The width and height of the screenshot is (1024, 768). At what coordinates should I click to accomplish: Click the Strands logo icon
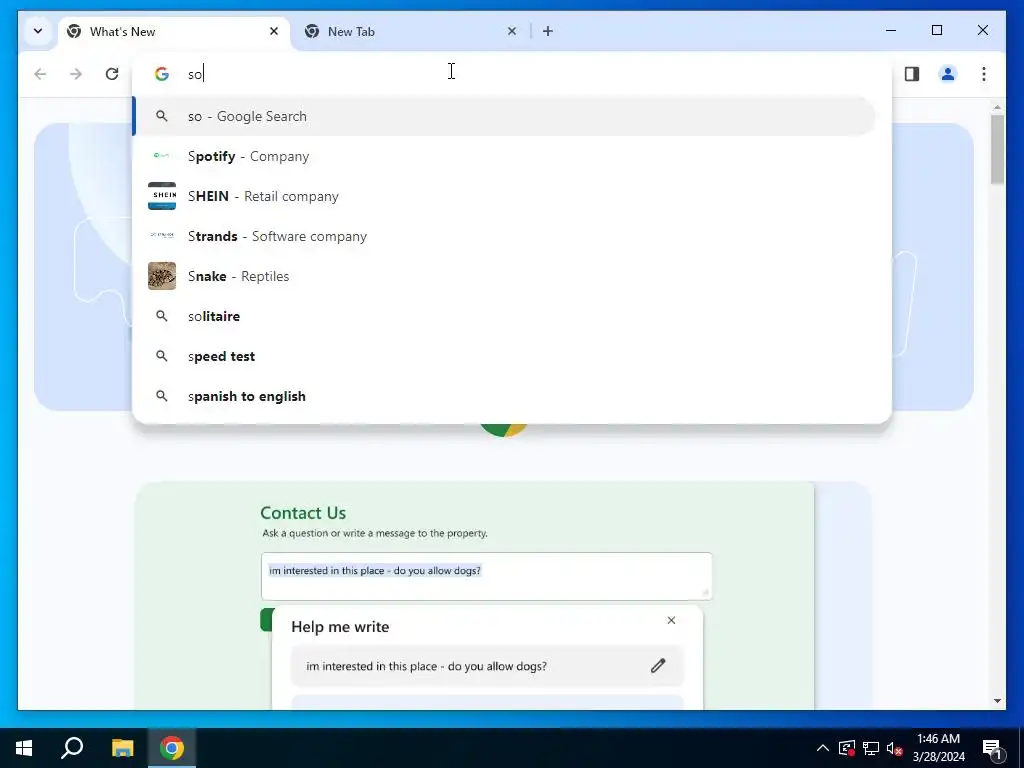tap(161, 235)
